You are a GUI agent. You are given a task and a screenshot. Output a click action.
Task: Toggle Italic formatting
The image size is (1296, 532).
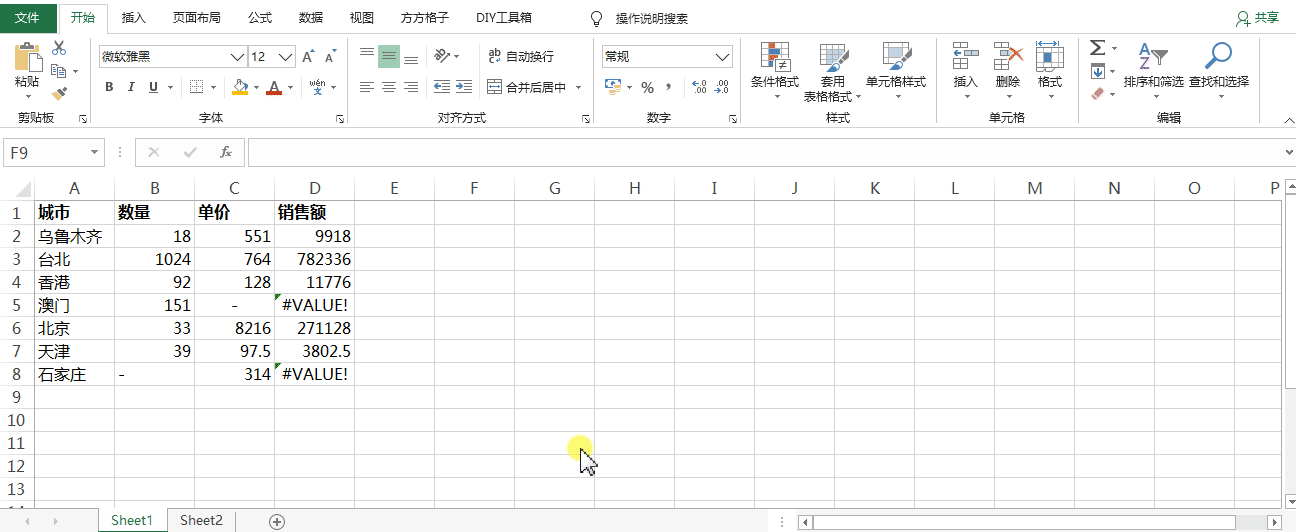pyautogui.click(x=132, y=87)
